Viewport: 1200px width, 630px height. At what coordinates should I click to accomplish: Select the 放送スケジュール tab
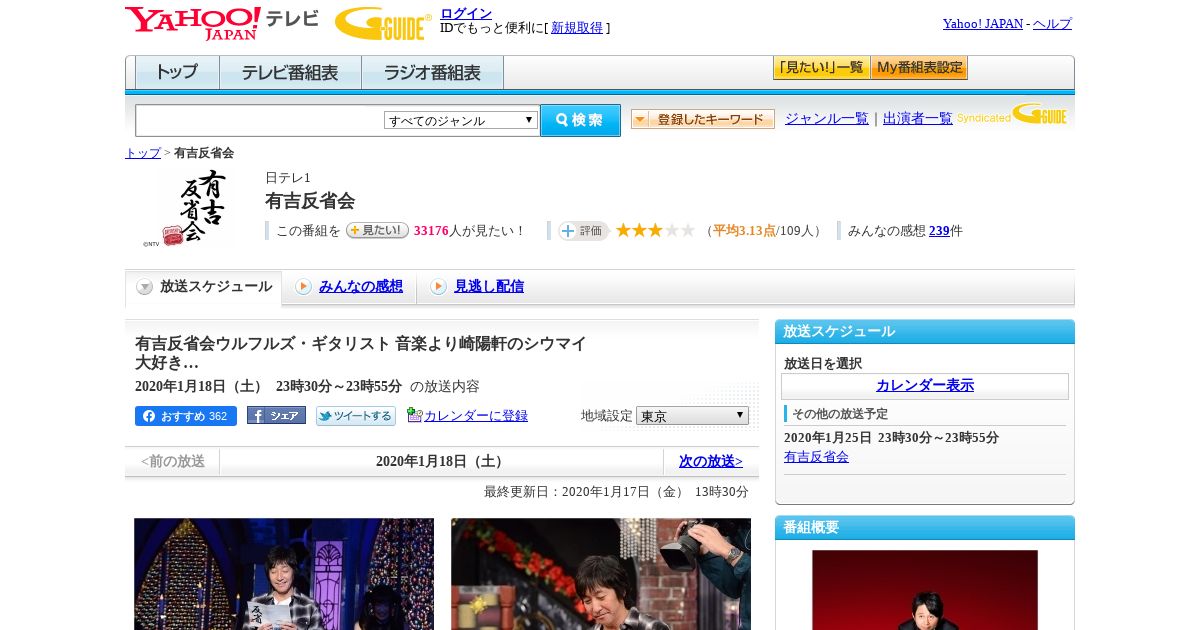click(x=204, y=287)
